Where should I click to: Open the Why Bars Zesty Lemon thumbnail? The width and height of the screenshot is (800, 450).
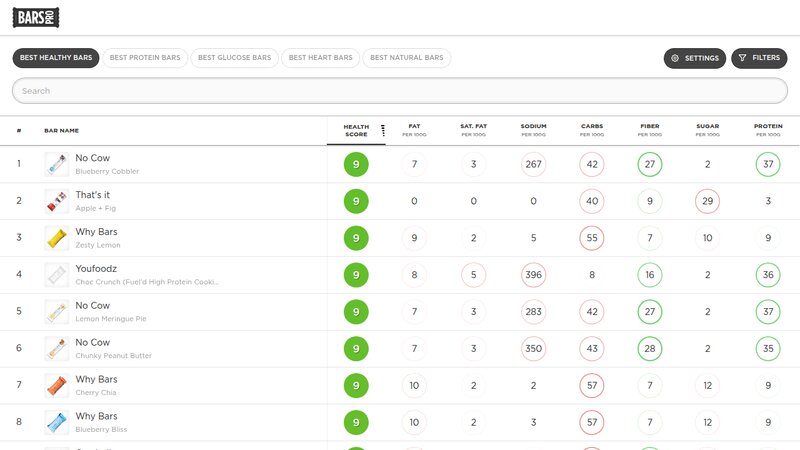pos(57,238)
